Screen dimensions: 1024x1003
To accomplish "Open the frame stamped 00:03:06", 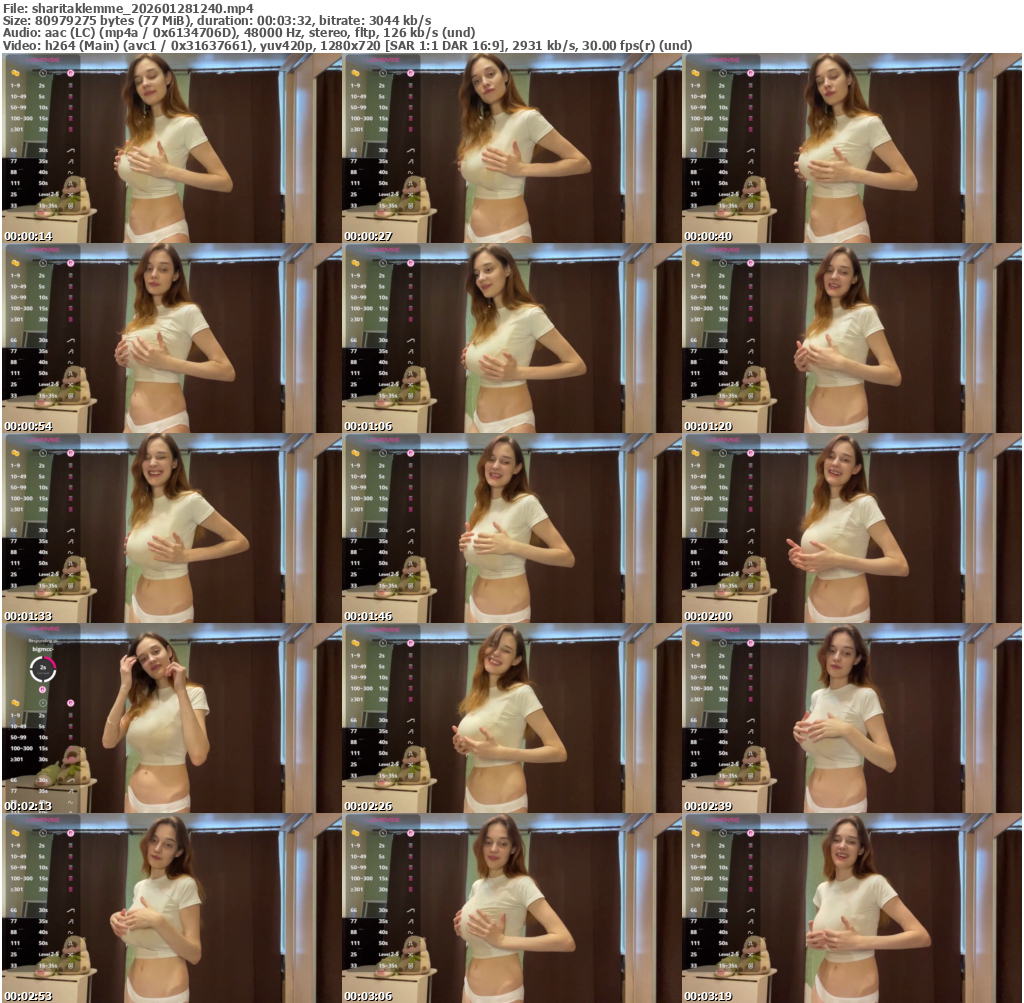I will coord(512,908).
